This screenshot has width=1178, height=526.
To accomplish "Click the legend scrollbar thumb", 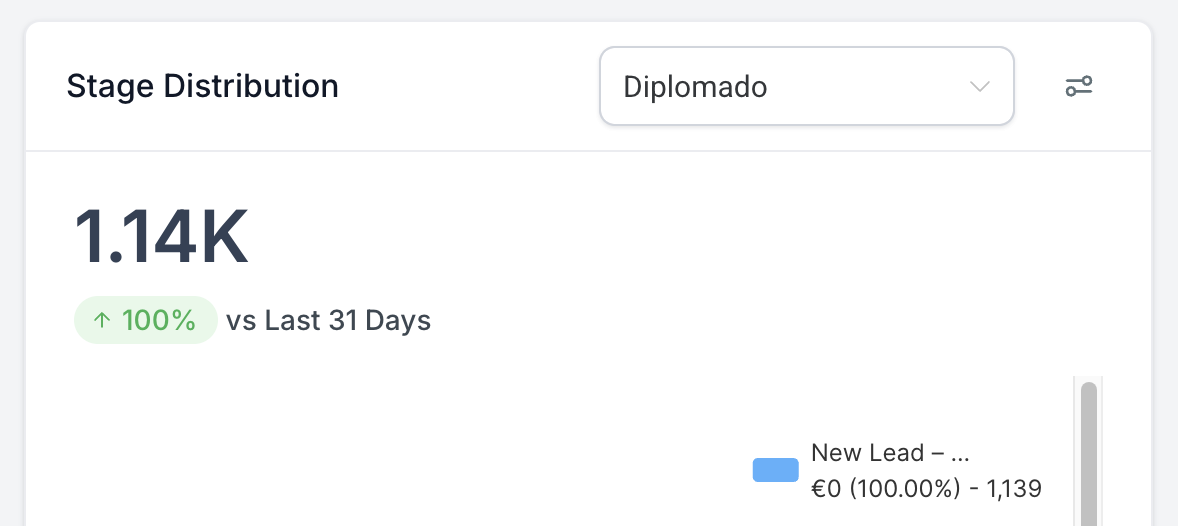I will [x=1089, y=450].
